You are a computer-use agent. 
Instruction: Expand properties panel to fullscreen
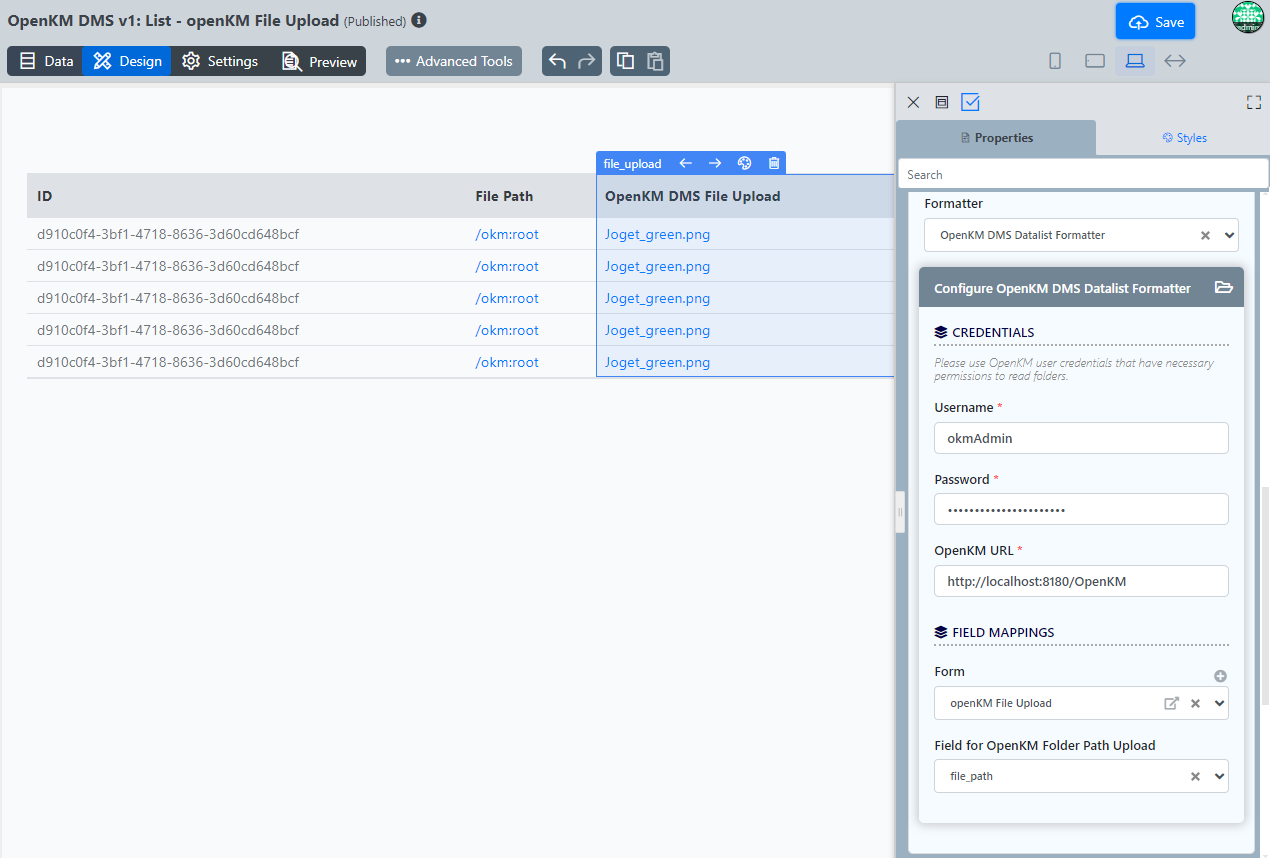coord(1253,102)
